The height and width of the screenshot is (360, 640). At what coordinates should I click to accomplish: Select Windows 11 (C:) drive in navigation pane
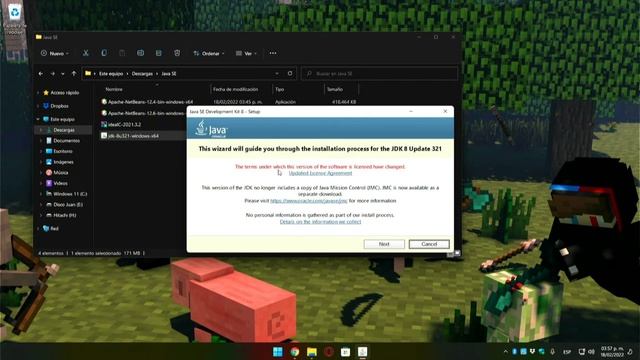(x=67, y=194)
